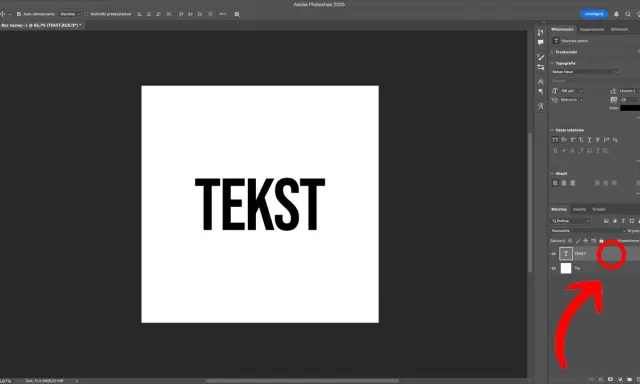
Task: Toggle the Strikethrough text button
Action: 598,140
